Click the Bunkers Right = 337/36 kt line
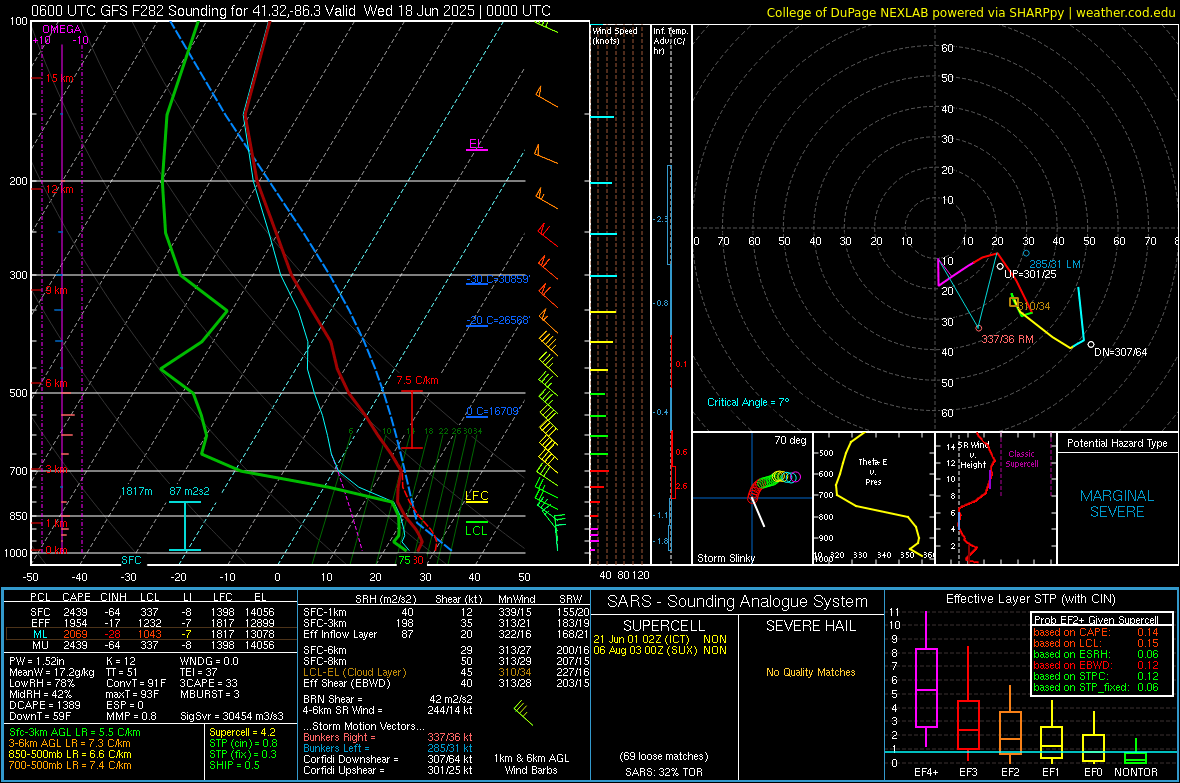Viewport: 1180px width, 783px height. pos(388,737)
